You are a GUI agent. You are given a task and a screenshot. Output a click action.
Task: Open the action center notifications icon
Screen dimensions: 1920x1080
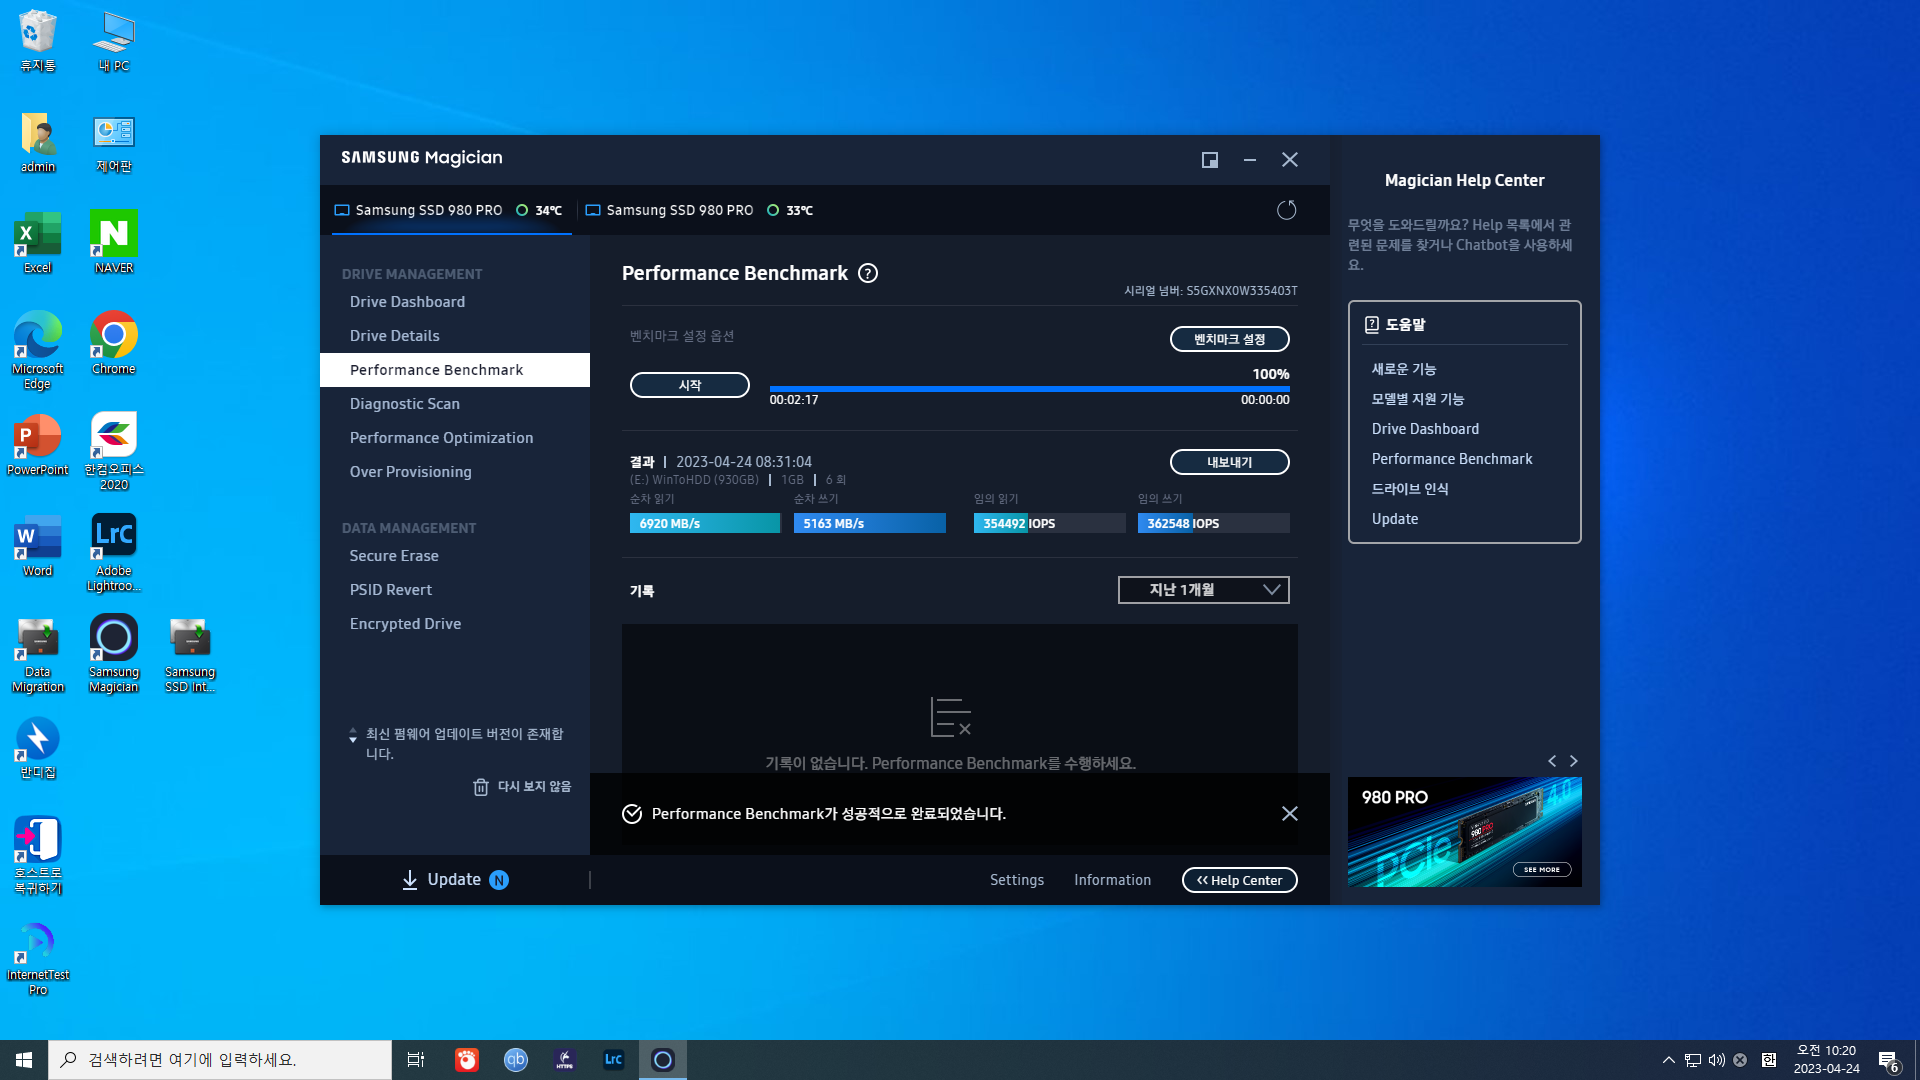click(x=1888, y=1060)
